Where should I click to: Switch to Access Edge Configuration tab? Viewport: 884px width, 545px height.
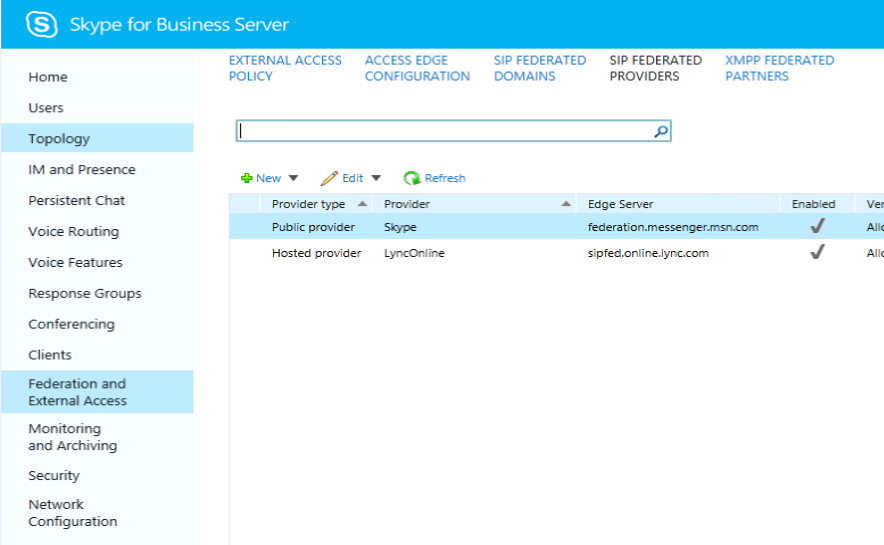tap(417, 68)
